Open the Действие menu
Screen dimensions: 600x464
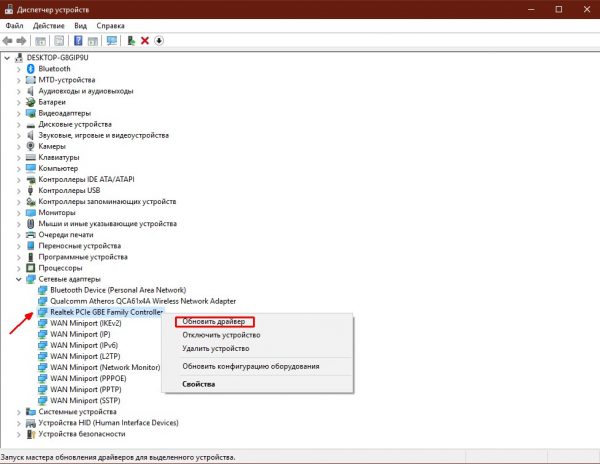click(49, 26)
